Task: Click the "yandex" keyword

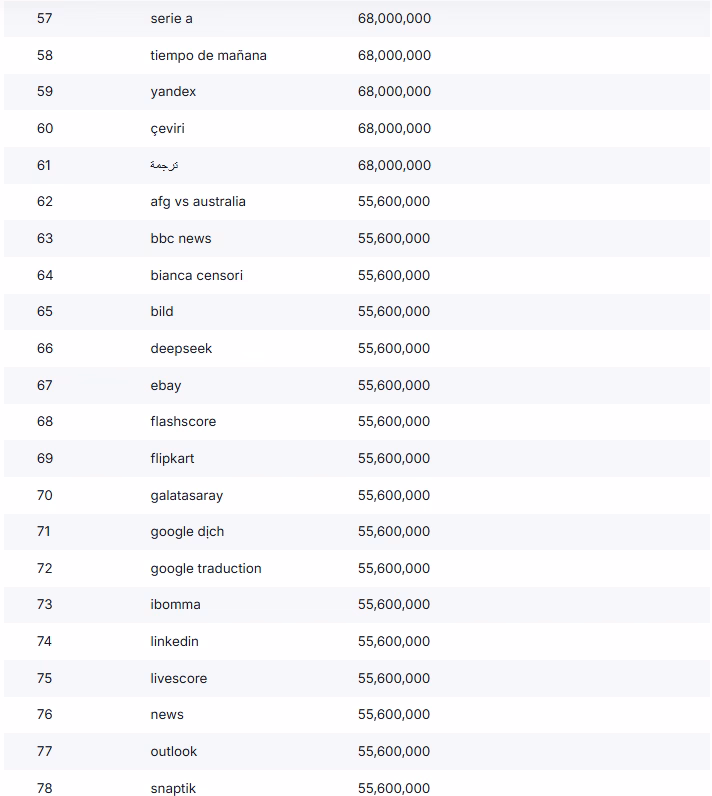Action: point(173,91)
